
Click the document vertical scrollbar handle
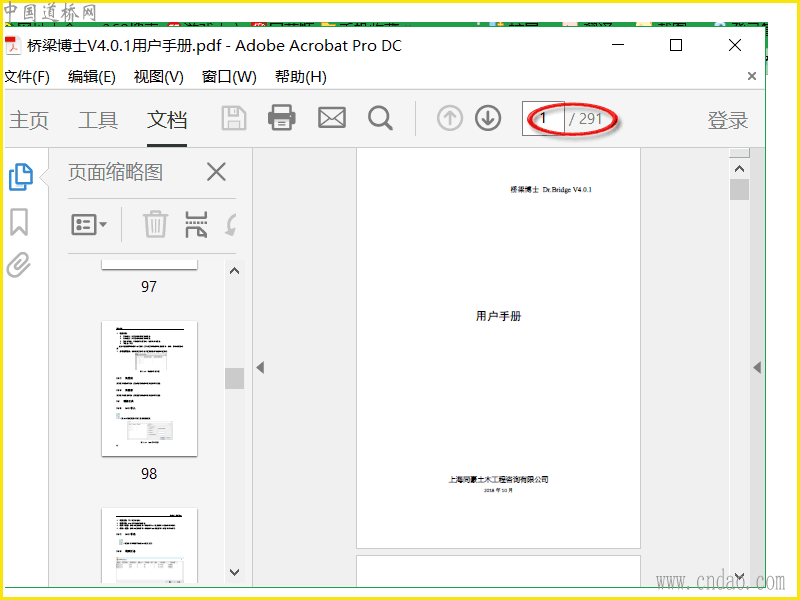(739, 189)
